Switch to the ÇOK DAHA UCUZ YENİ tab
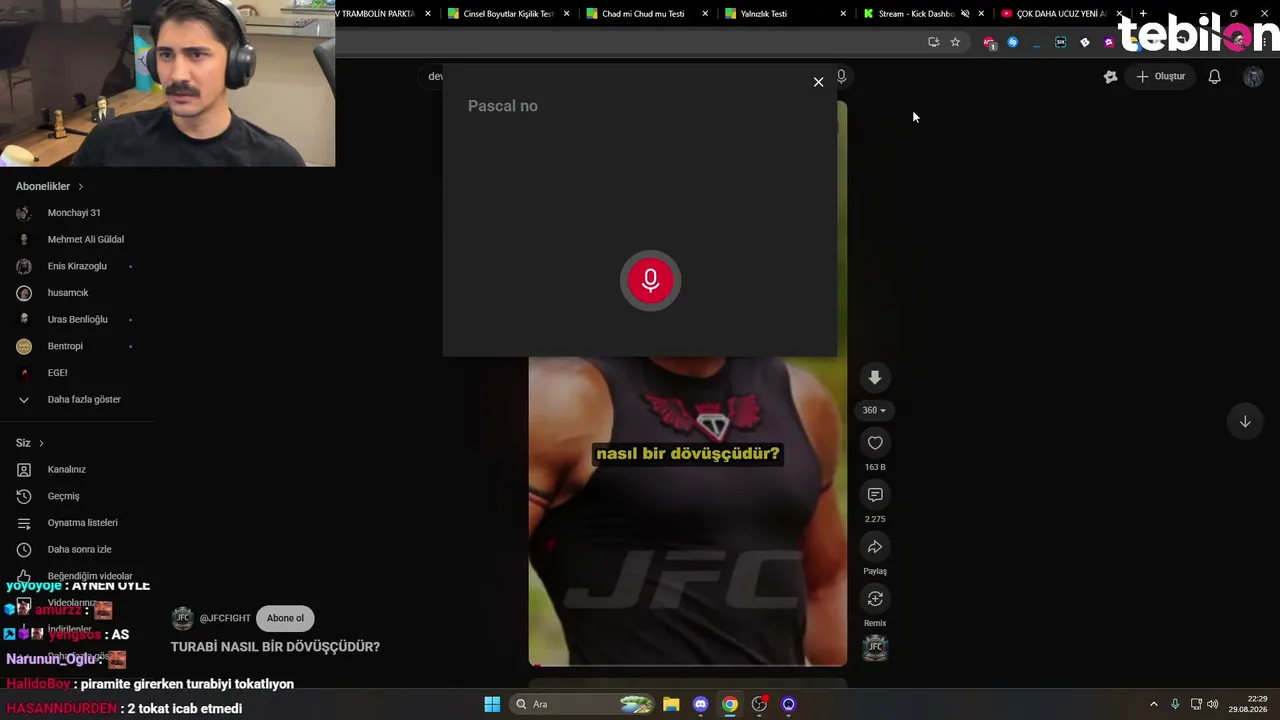The image size is (1280, 720). pos(1061,14)
